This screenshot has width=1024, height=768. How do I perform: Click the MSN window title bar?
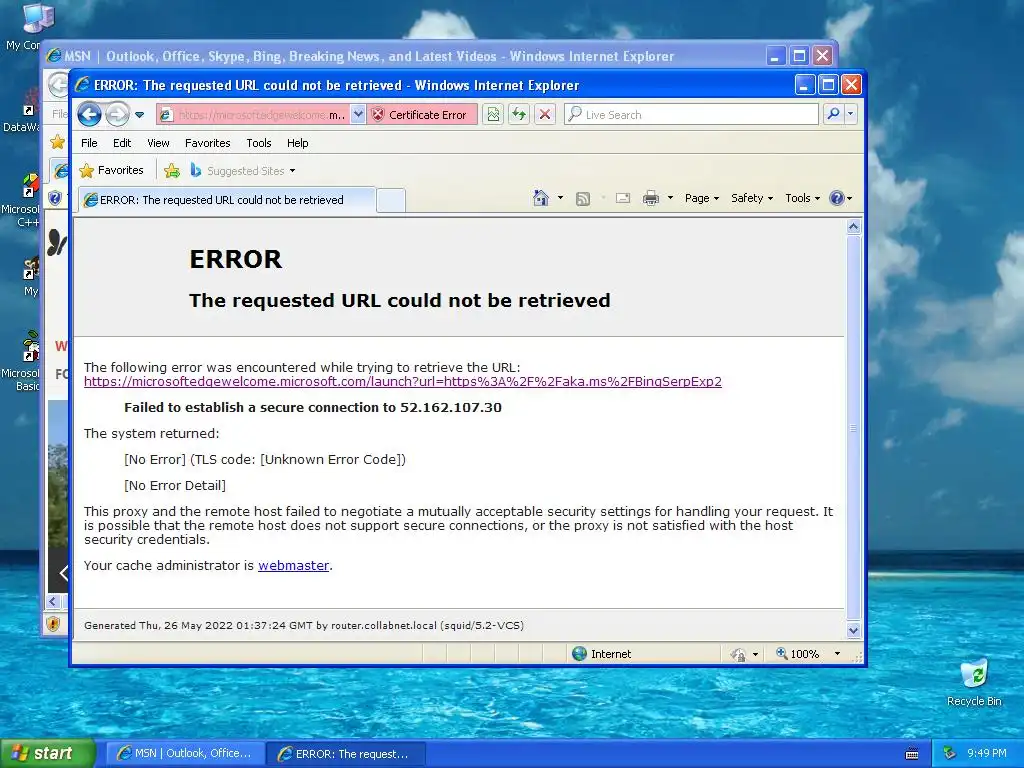pyautogui.click(x=405, y=56)
